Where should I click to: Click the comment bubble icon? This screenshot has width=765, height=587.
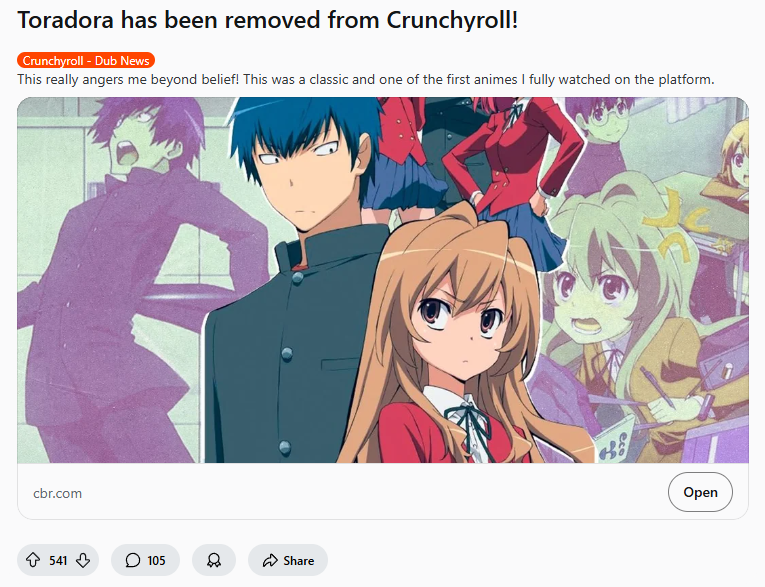(x=133, y=560)
